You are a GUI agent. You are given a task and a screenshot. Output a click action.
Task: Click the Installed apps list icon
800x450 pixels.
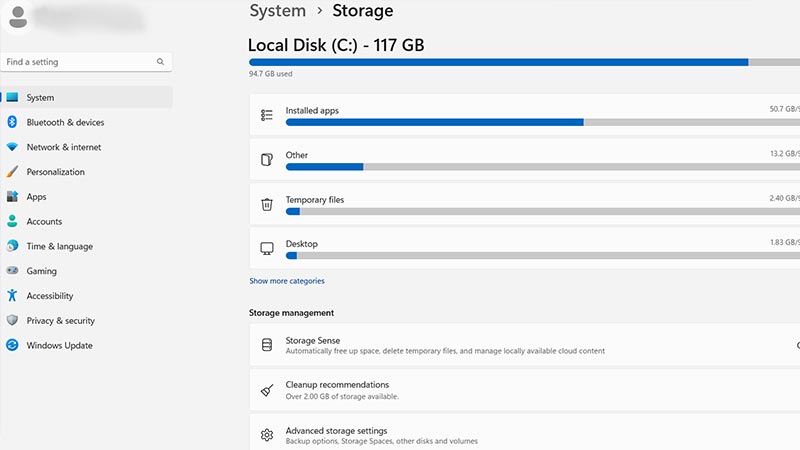[267, 115]
